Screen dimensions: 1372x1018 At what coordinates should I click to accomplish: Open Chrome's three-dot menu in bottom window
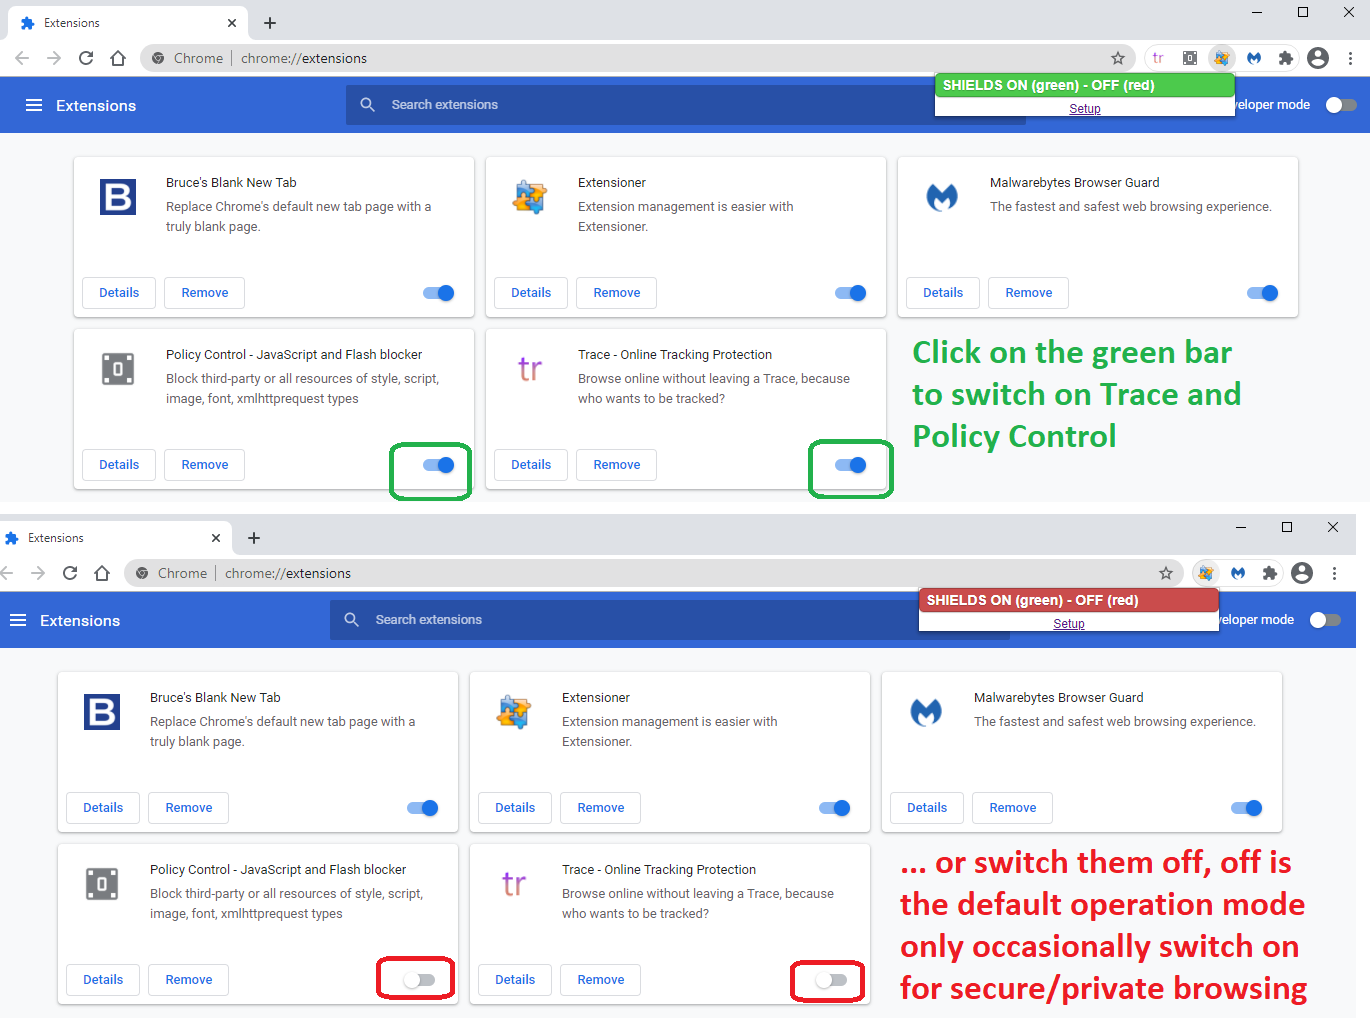1334,573
